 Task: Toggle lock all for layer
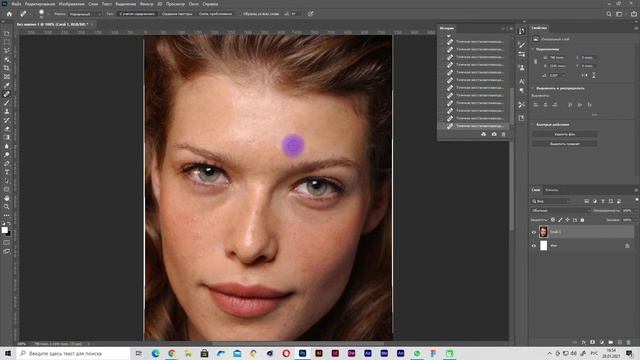582,220
